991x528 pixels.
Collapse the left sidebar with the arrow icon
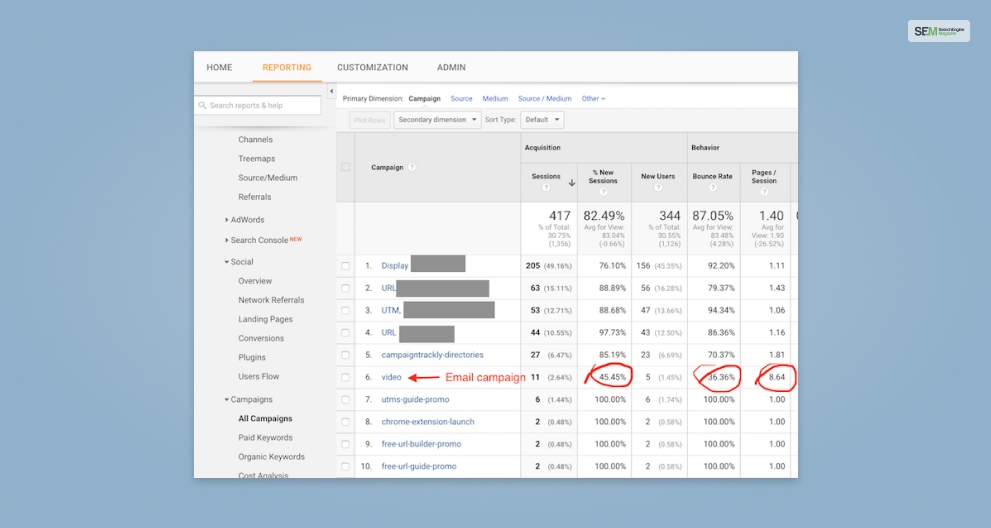point(331,92)
